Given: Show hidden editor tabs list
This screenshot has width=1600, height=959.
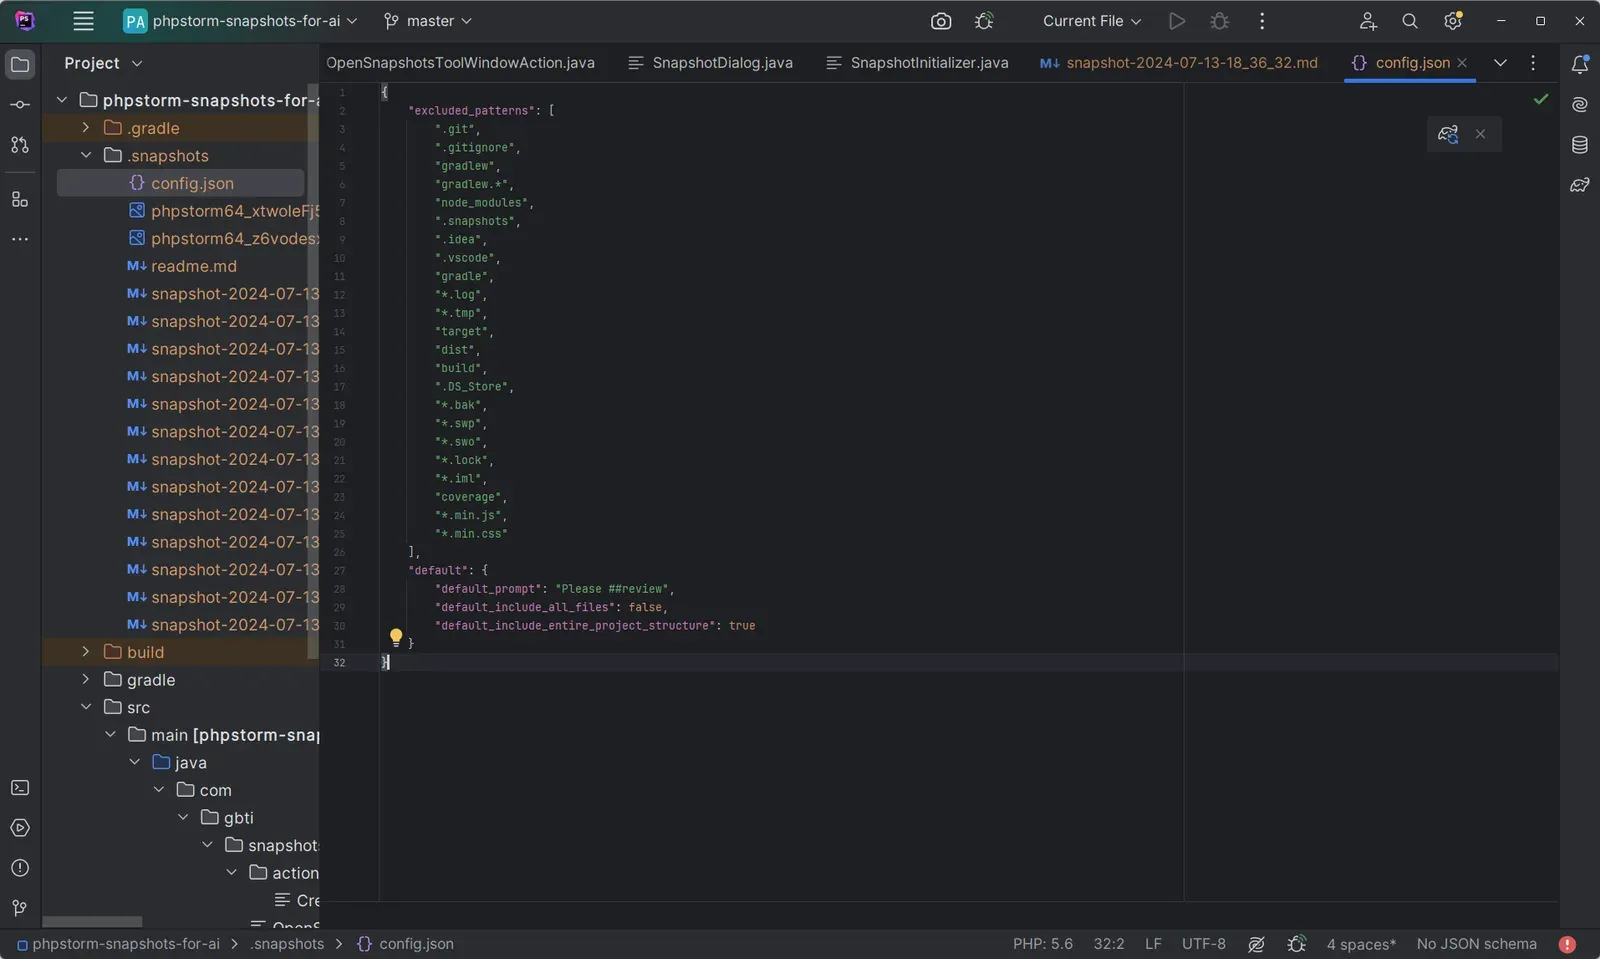Looking at the screenshot, I should coord(1500,63).
